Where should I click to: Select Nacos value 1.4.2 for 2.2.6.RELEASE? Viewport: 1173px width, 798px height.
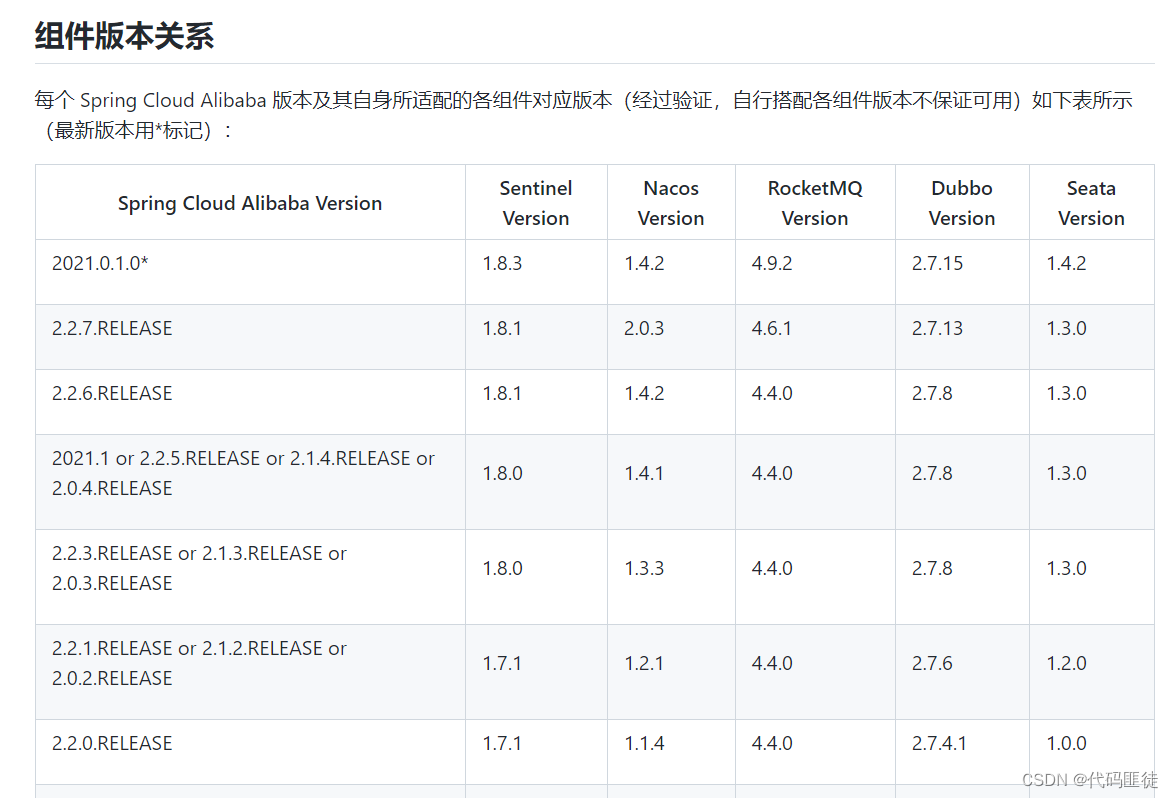[644, 393]
